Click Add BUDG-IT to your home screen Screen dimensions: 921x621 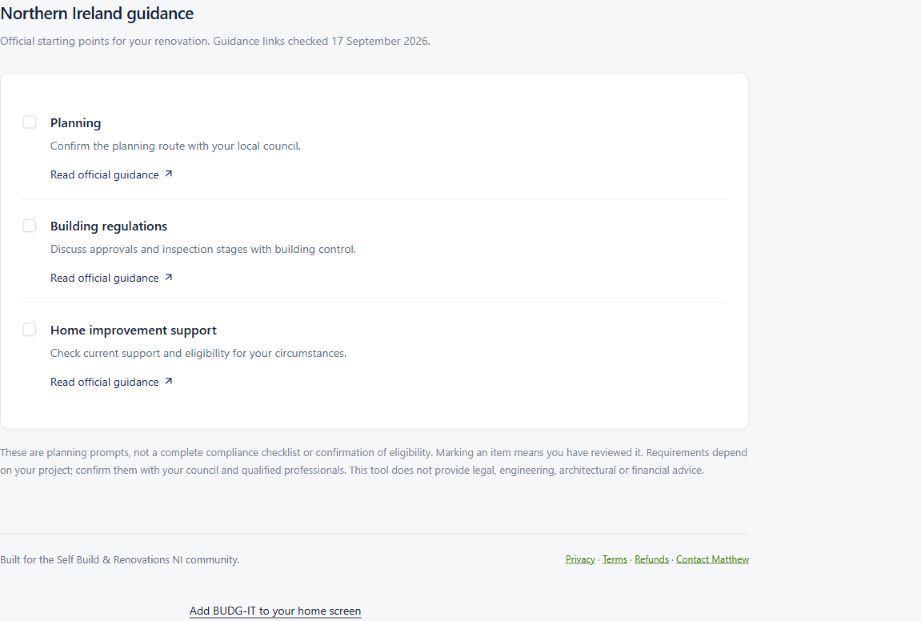(275, 611)
